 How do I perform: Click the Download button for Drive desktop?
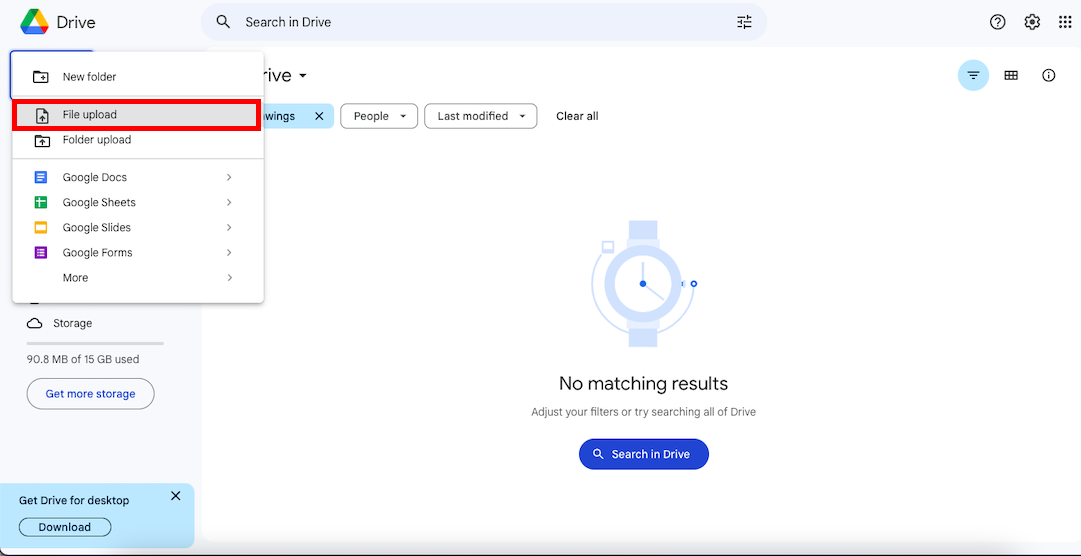pos(65,527)
